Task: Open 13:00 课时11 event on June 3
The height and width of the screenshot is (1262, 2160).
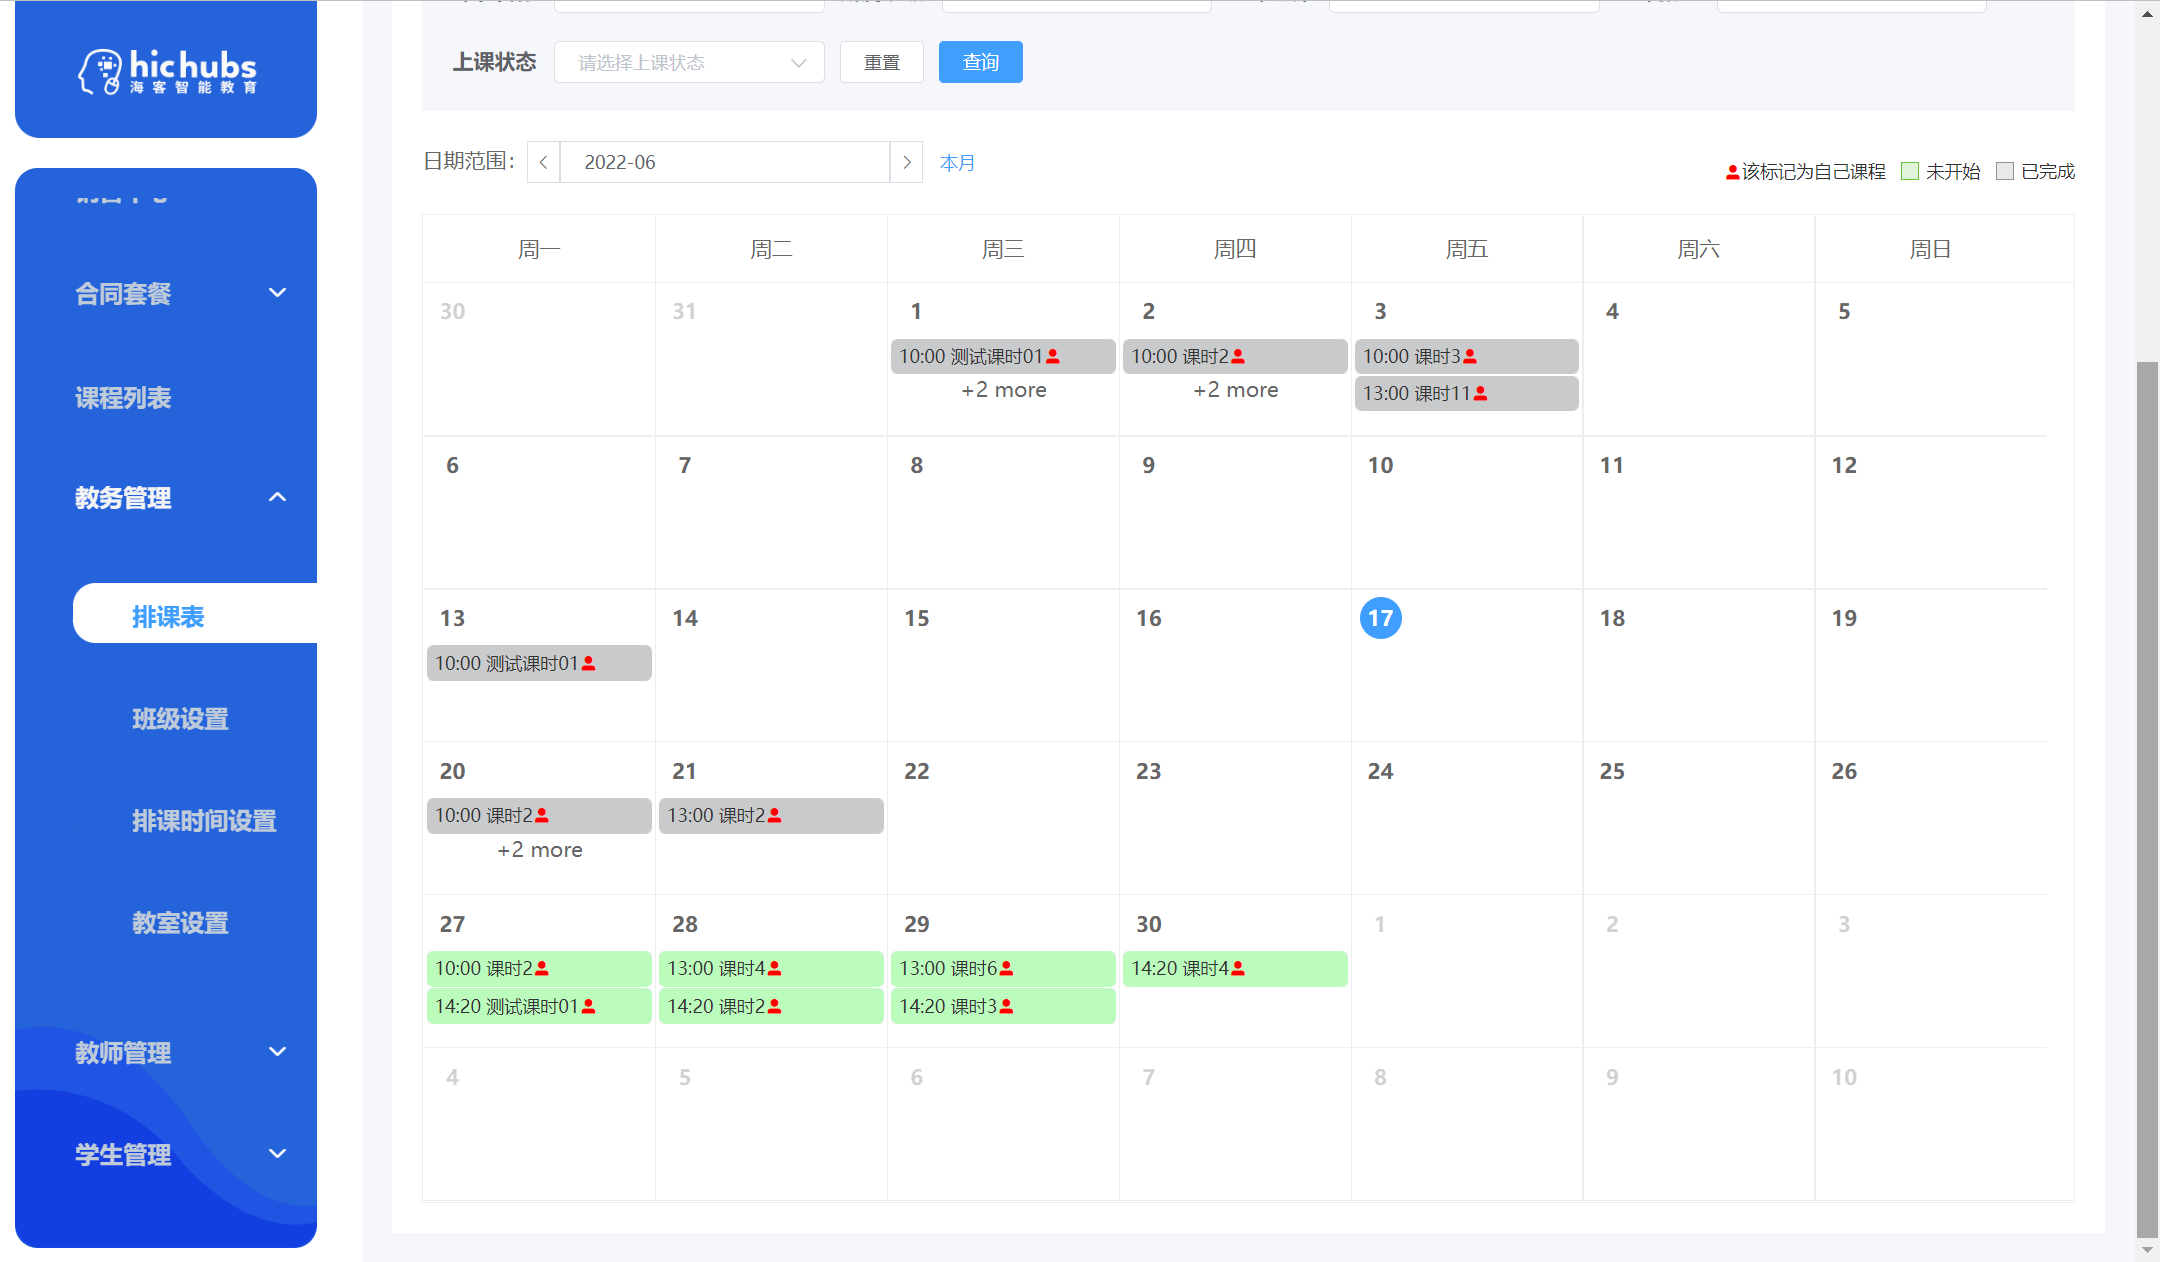Action: click(1466, 394)
